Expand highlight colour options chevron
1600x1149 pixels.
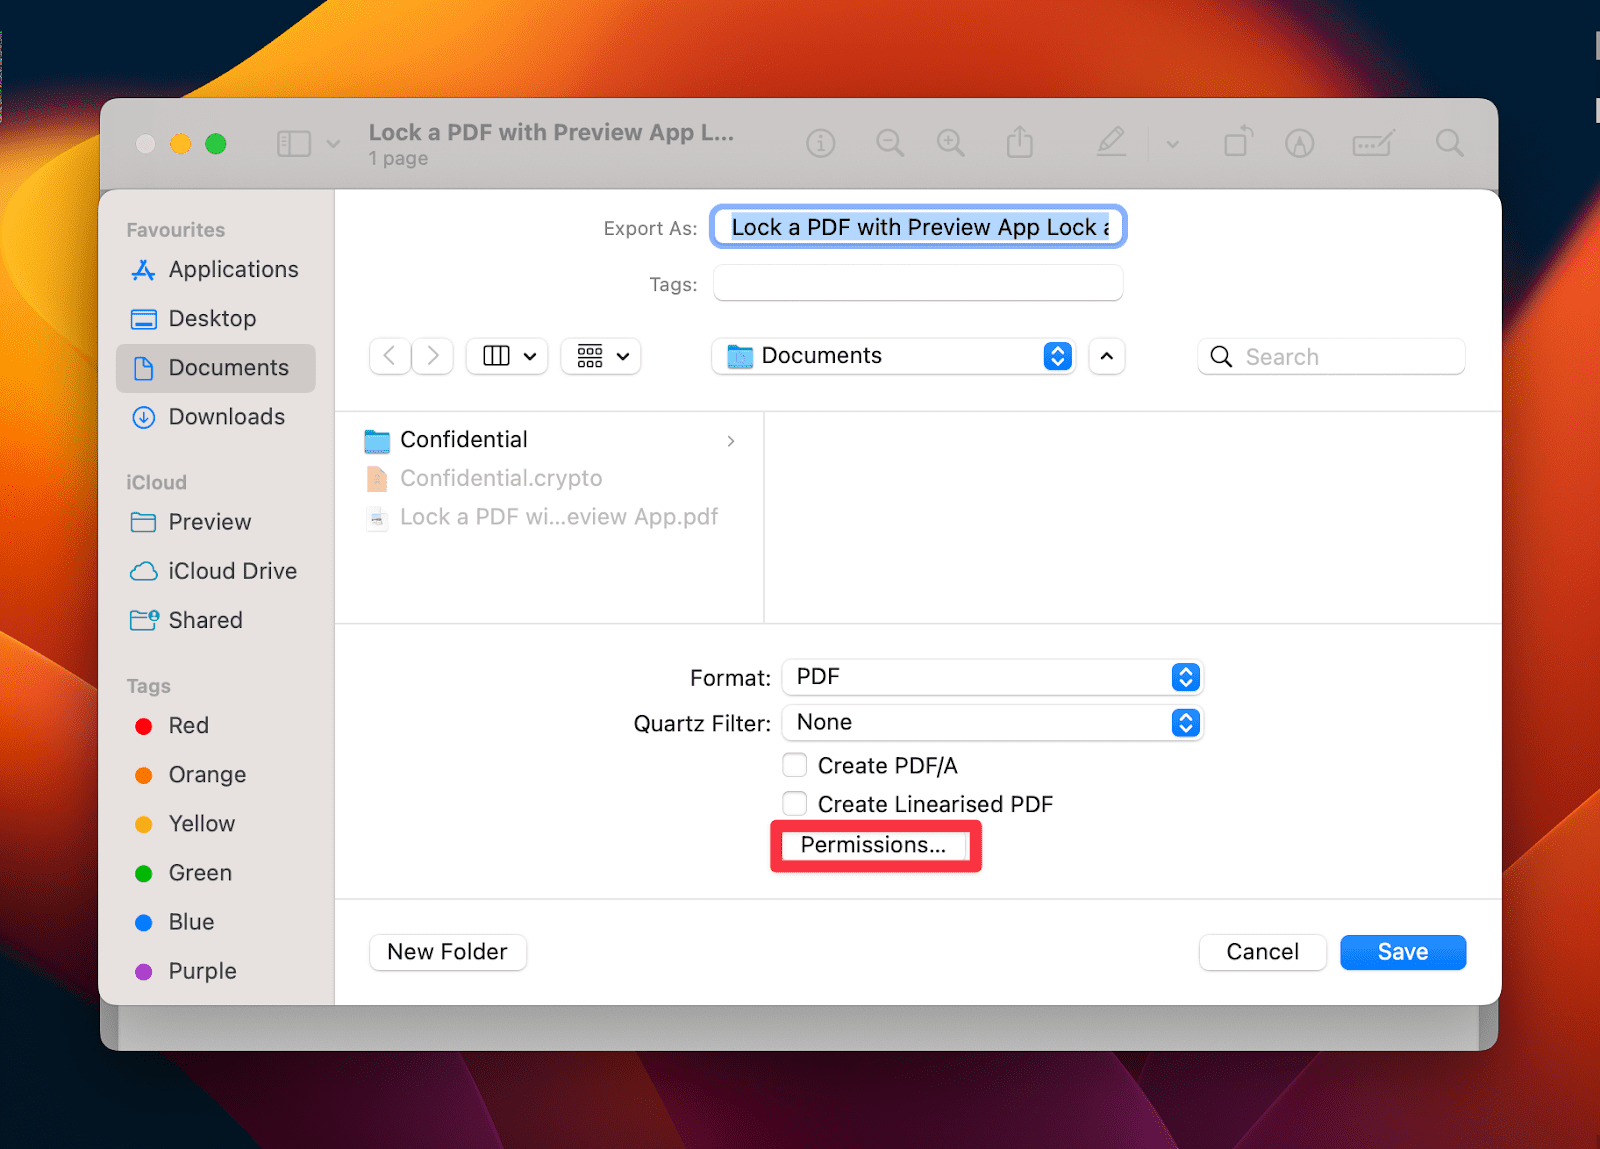tap(1172, 144)
